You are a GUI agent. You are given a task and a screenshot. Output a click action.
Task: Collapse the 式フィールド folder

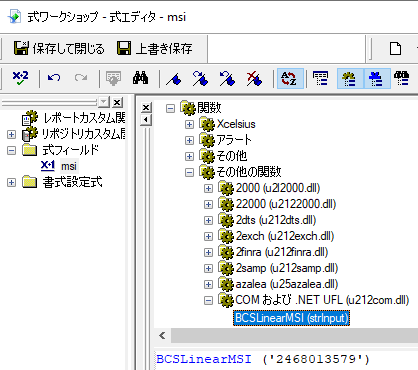pyautogui.click(x=11, y=150)
